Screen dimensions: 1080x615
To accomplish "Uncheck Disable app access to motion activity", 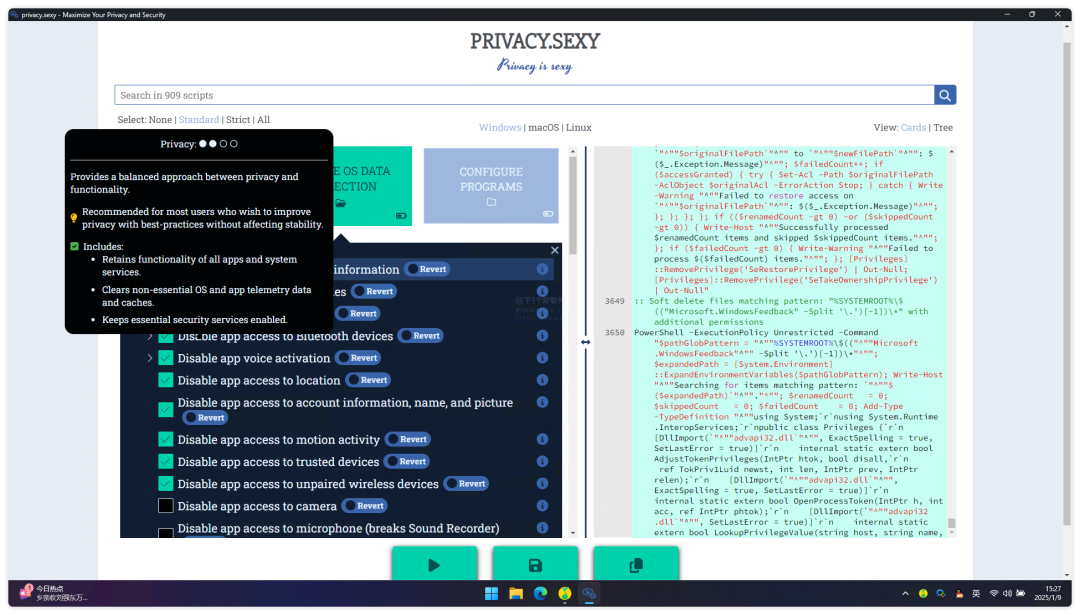I will (166, 439).
